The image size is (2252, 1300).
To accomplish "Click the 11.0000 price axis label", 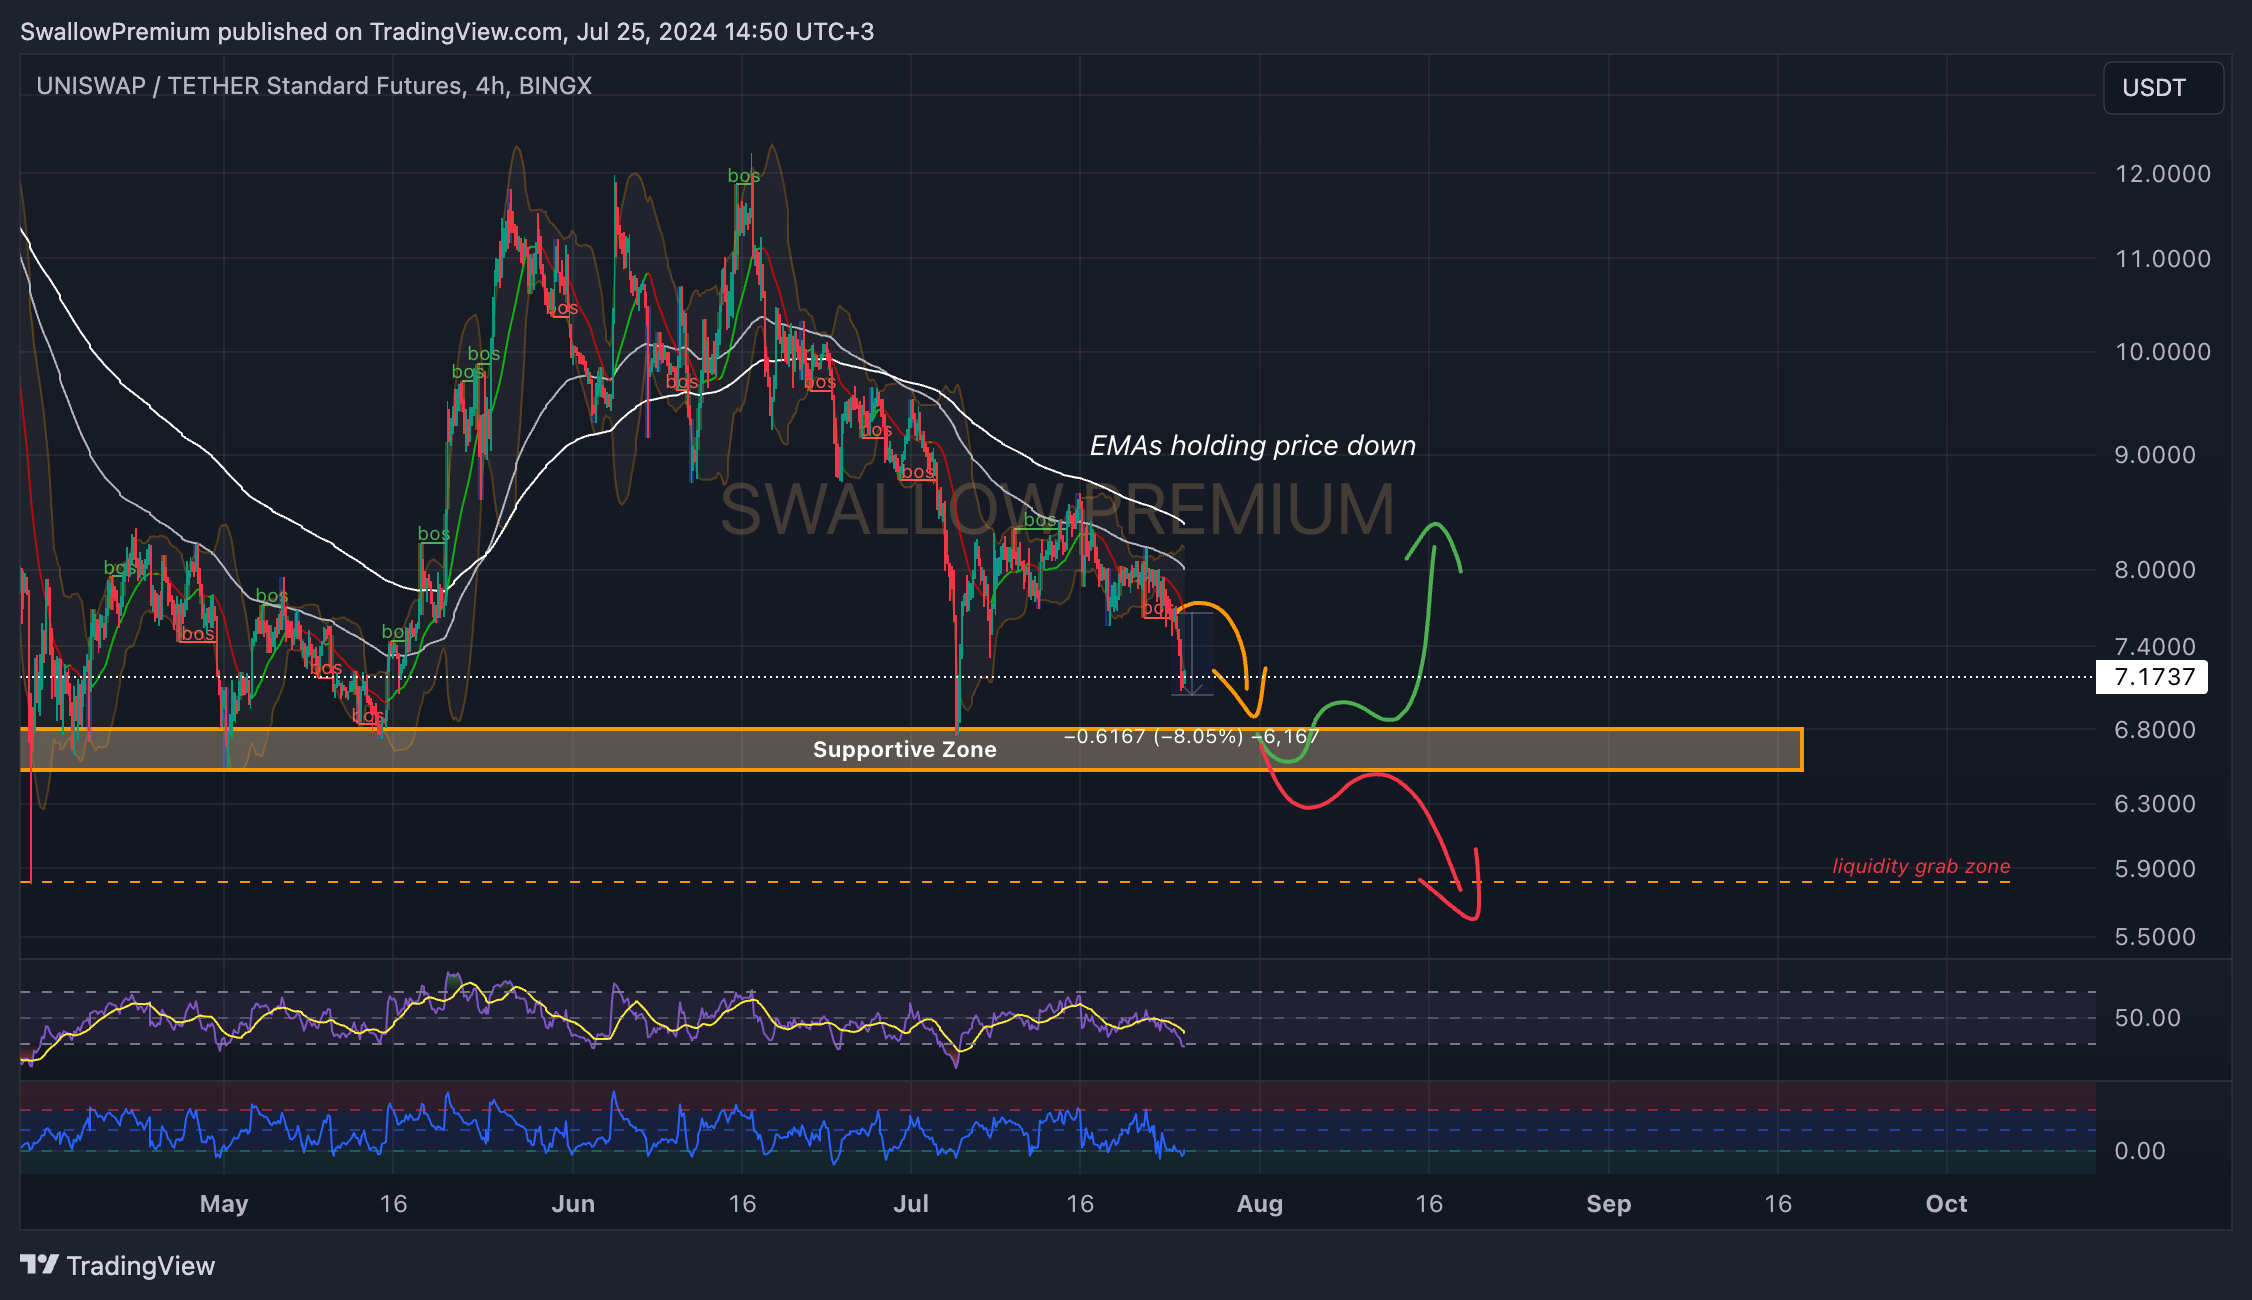I will click(2163, 259).
